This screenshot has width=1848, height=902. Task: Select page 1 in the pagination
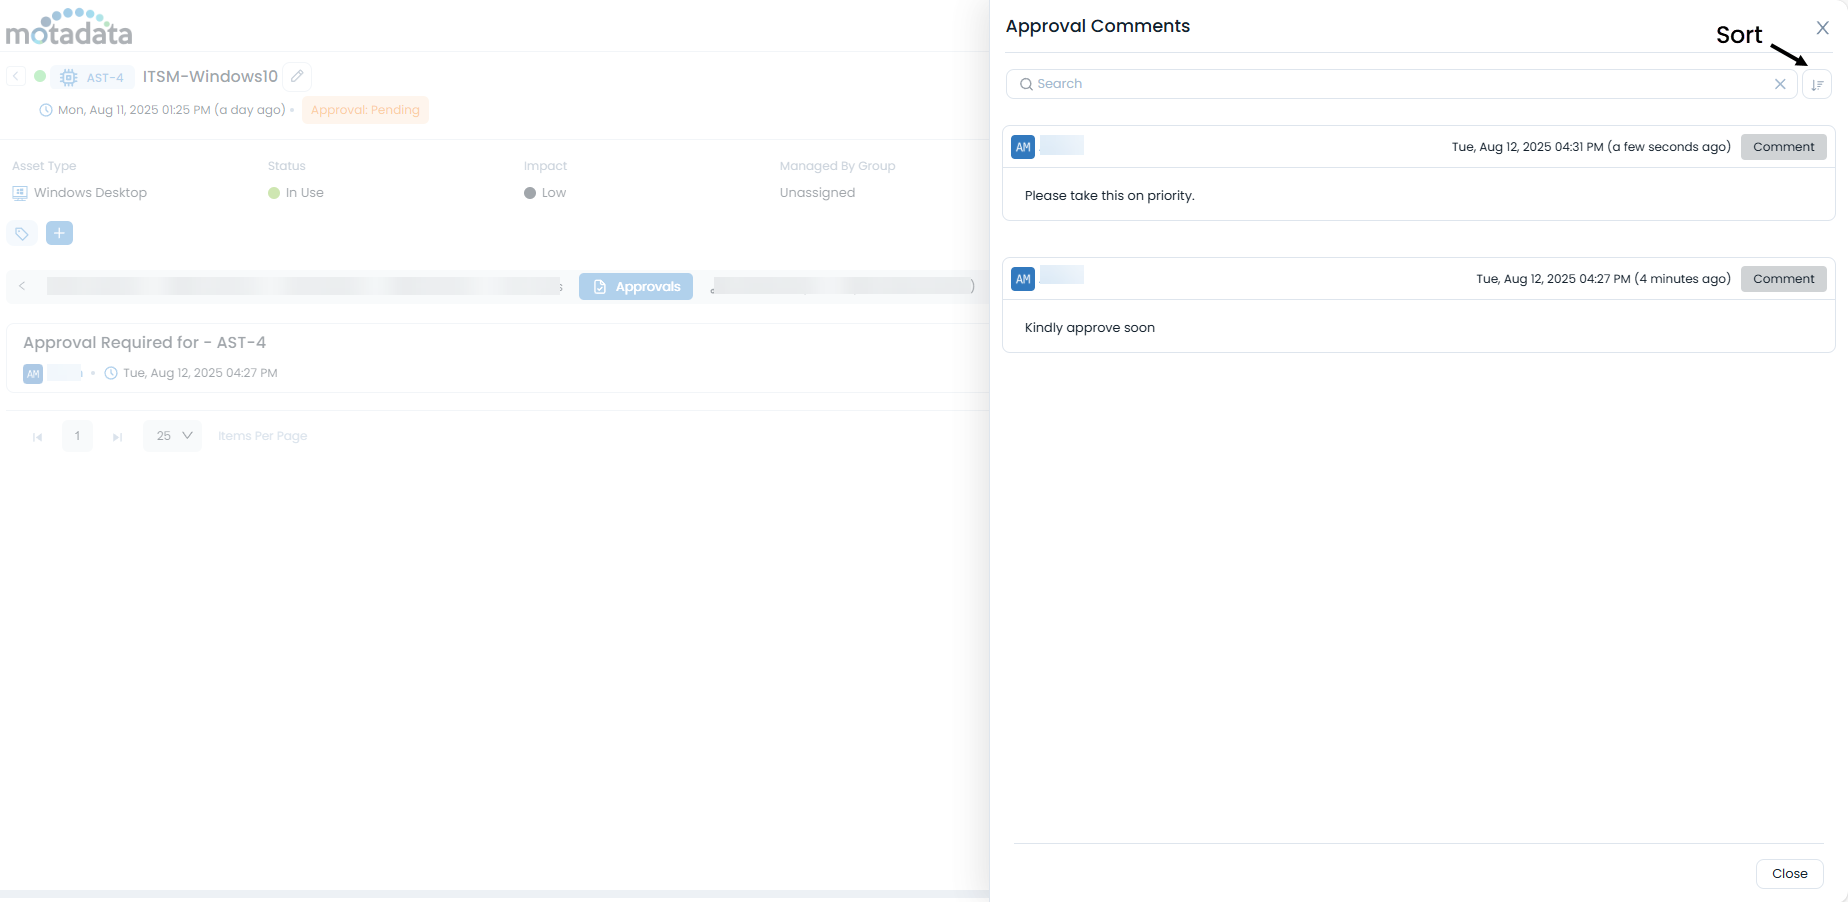pyautogui.click(x=77, y=436)
